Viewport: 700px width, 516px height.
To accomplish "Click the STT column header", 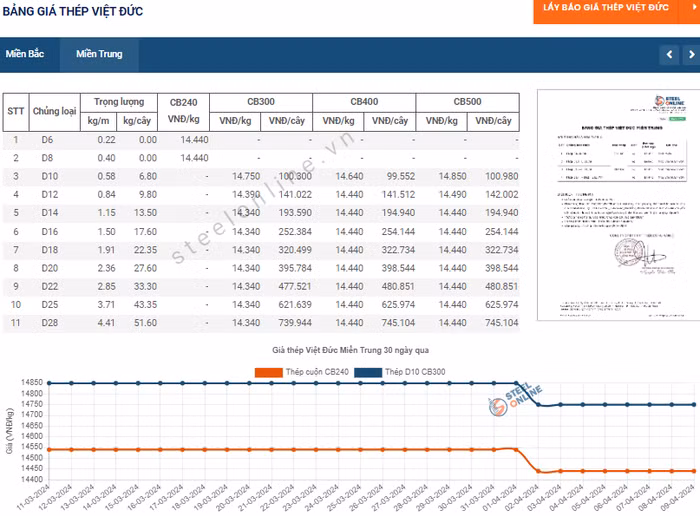I will click(16, 111).
